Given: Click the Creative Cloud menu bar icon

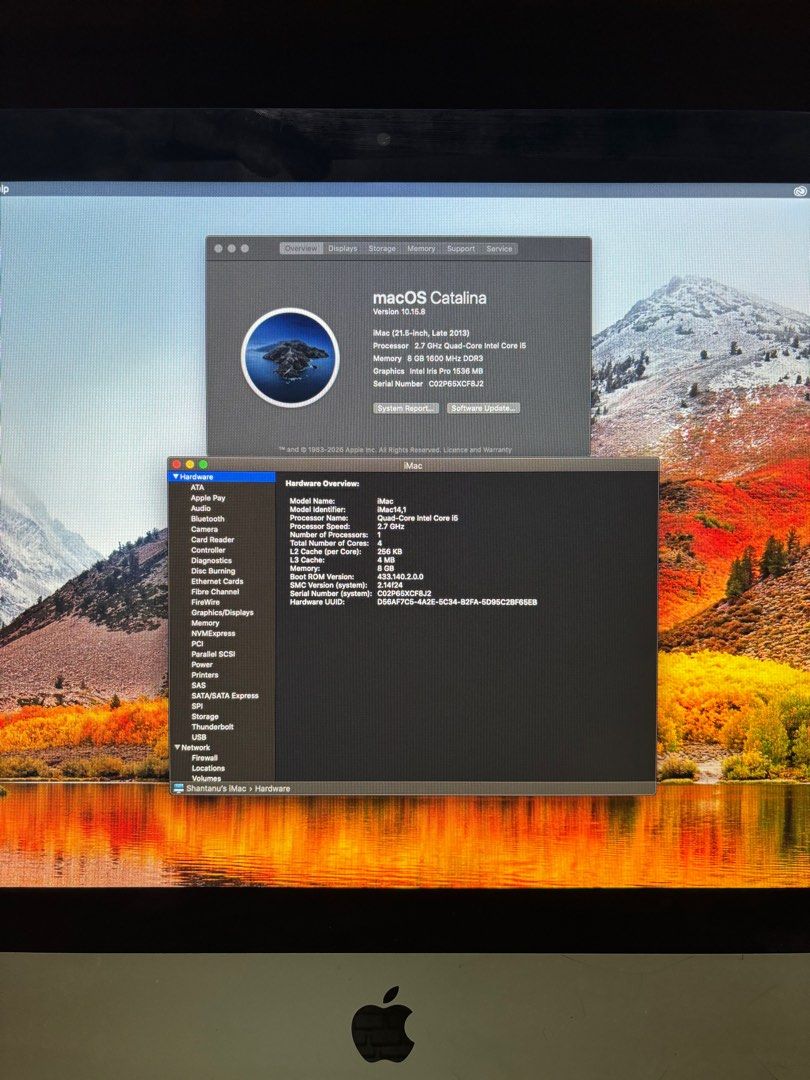Looking at the screenshot, I should coord(800,191).
